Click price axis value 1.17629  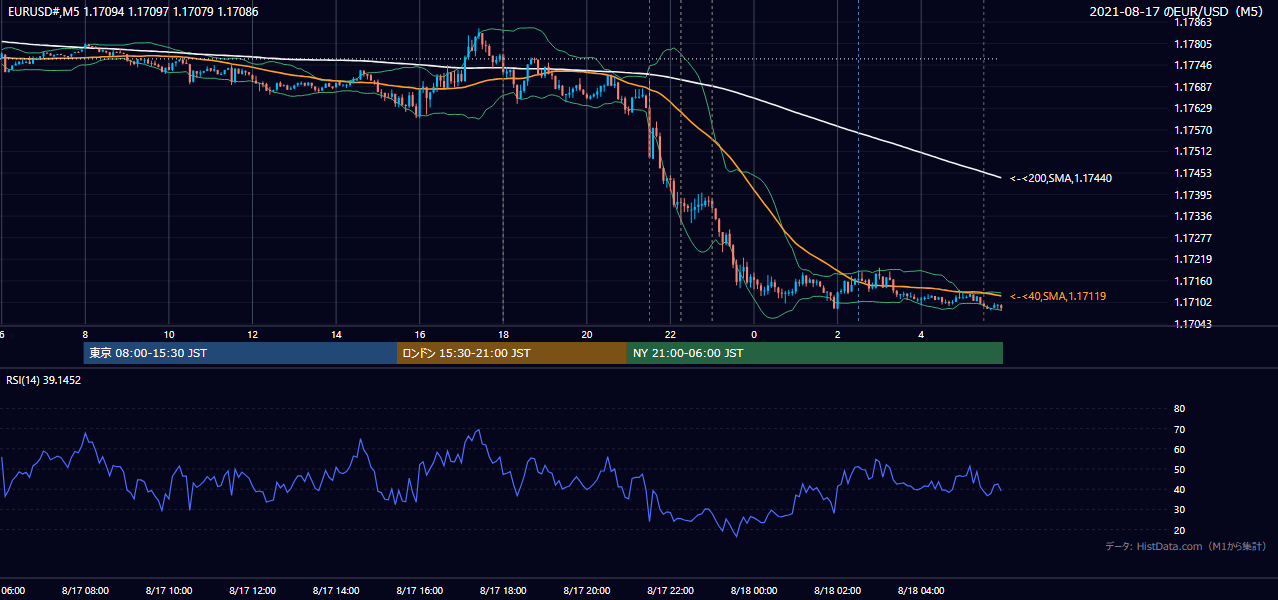[x=1192, y=108]
